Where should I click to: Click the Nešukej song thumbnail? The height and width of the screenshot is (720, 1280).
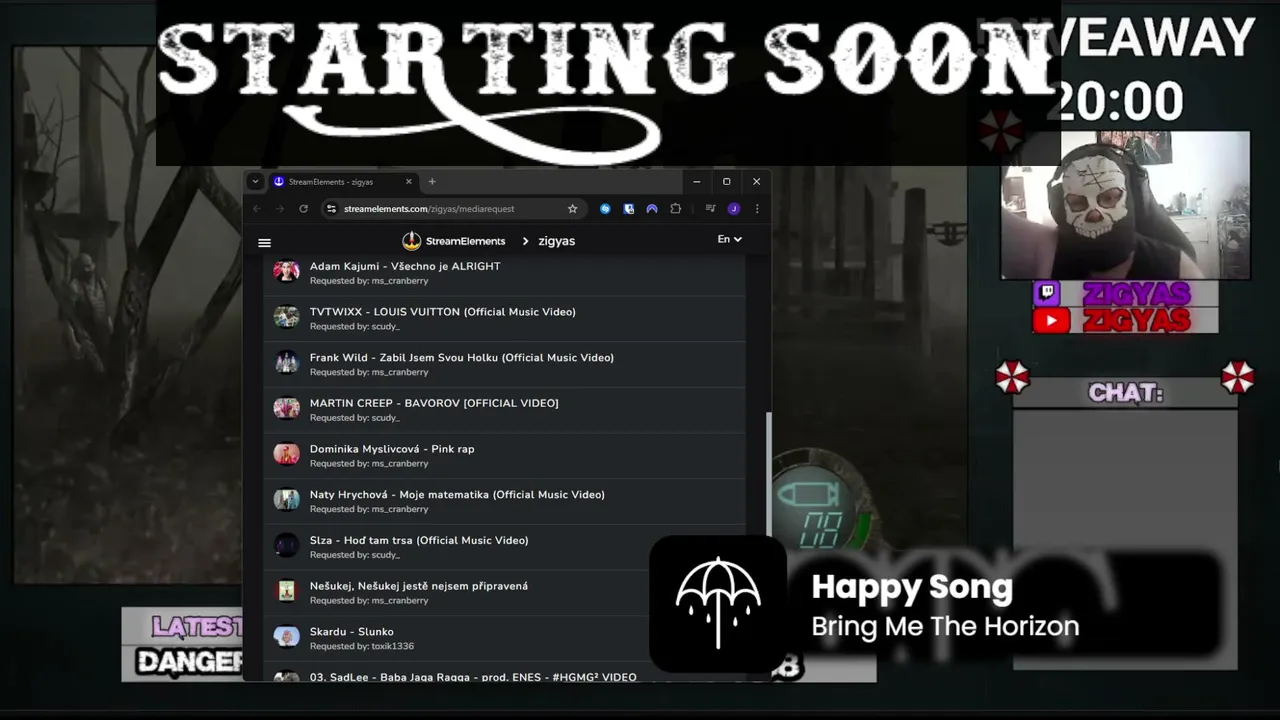click(x=287, y=591)
